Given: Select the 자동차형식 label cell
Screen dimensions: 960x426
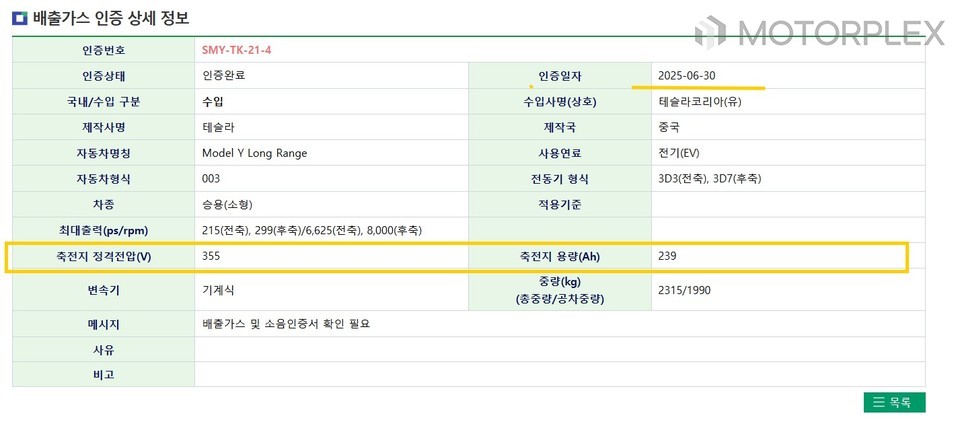Looking at the screenshot, I should pyautogui.click(x=103, y=179).
